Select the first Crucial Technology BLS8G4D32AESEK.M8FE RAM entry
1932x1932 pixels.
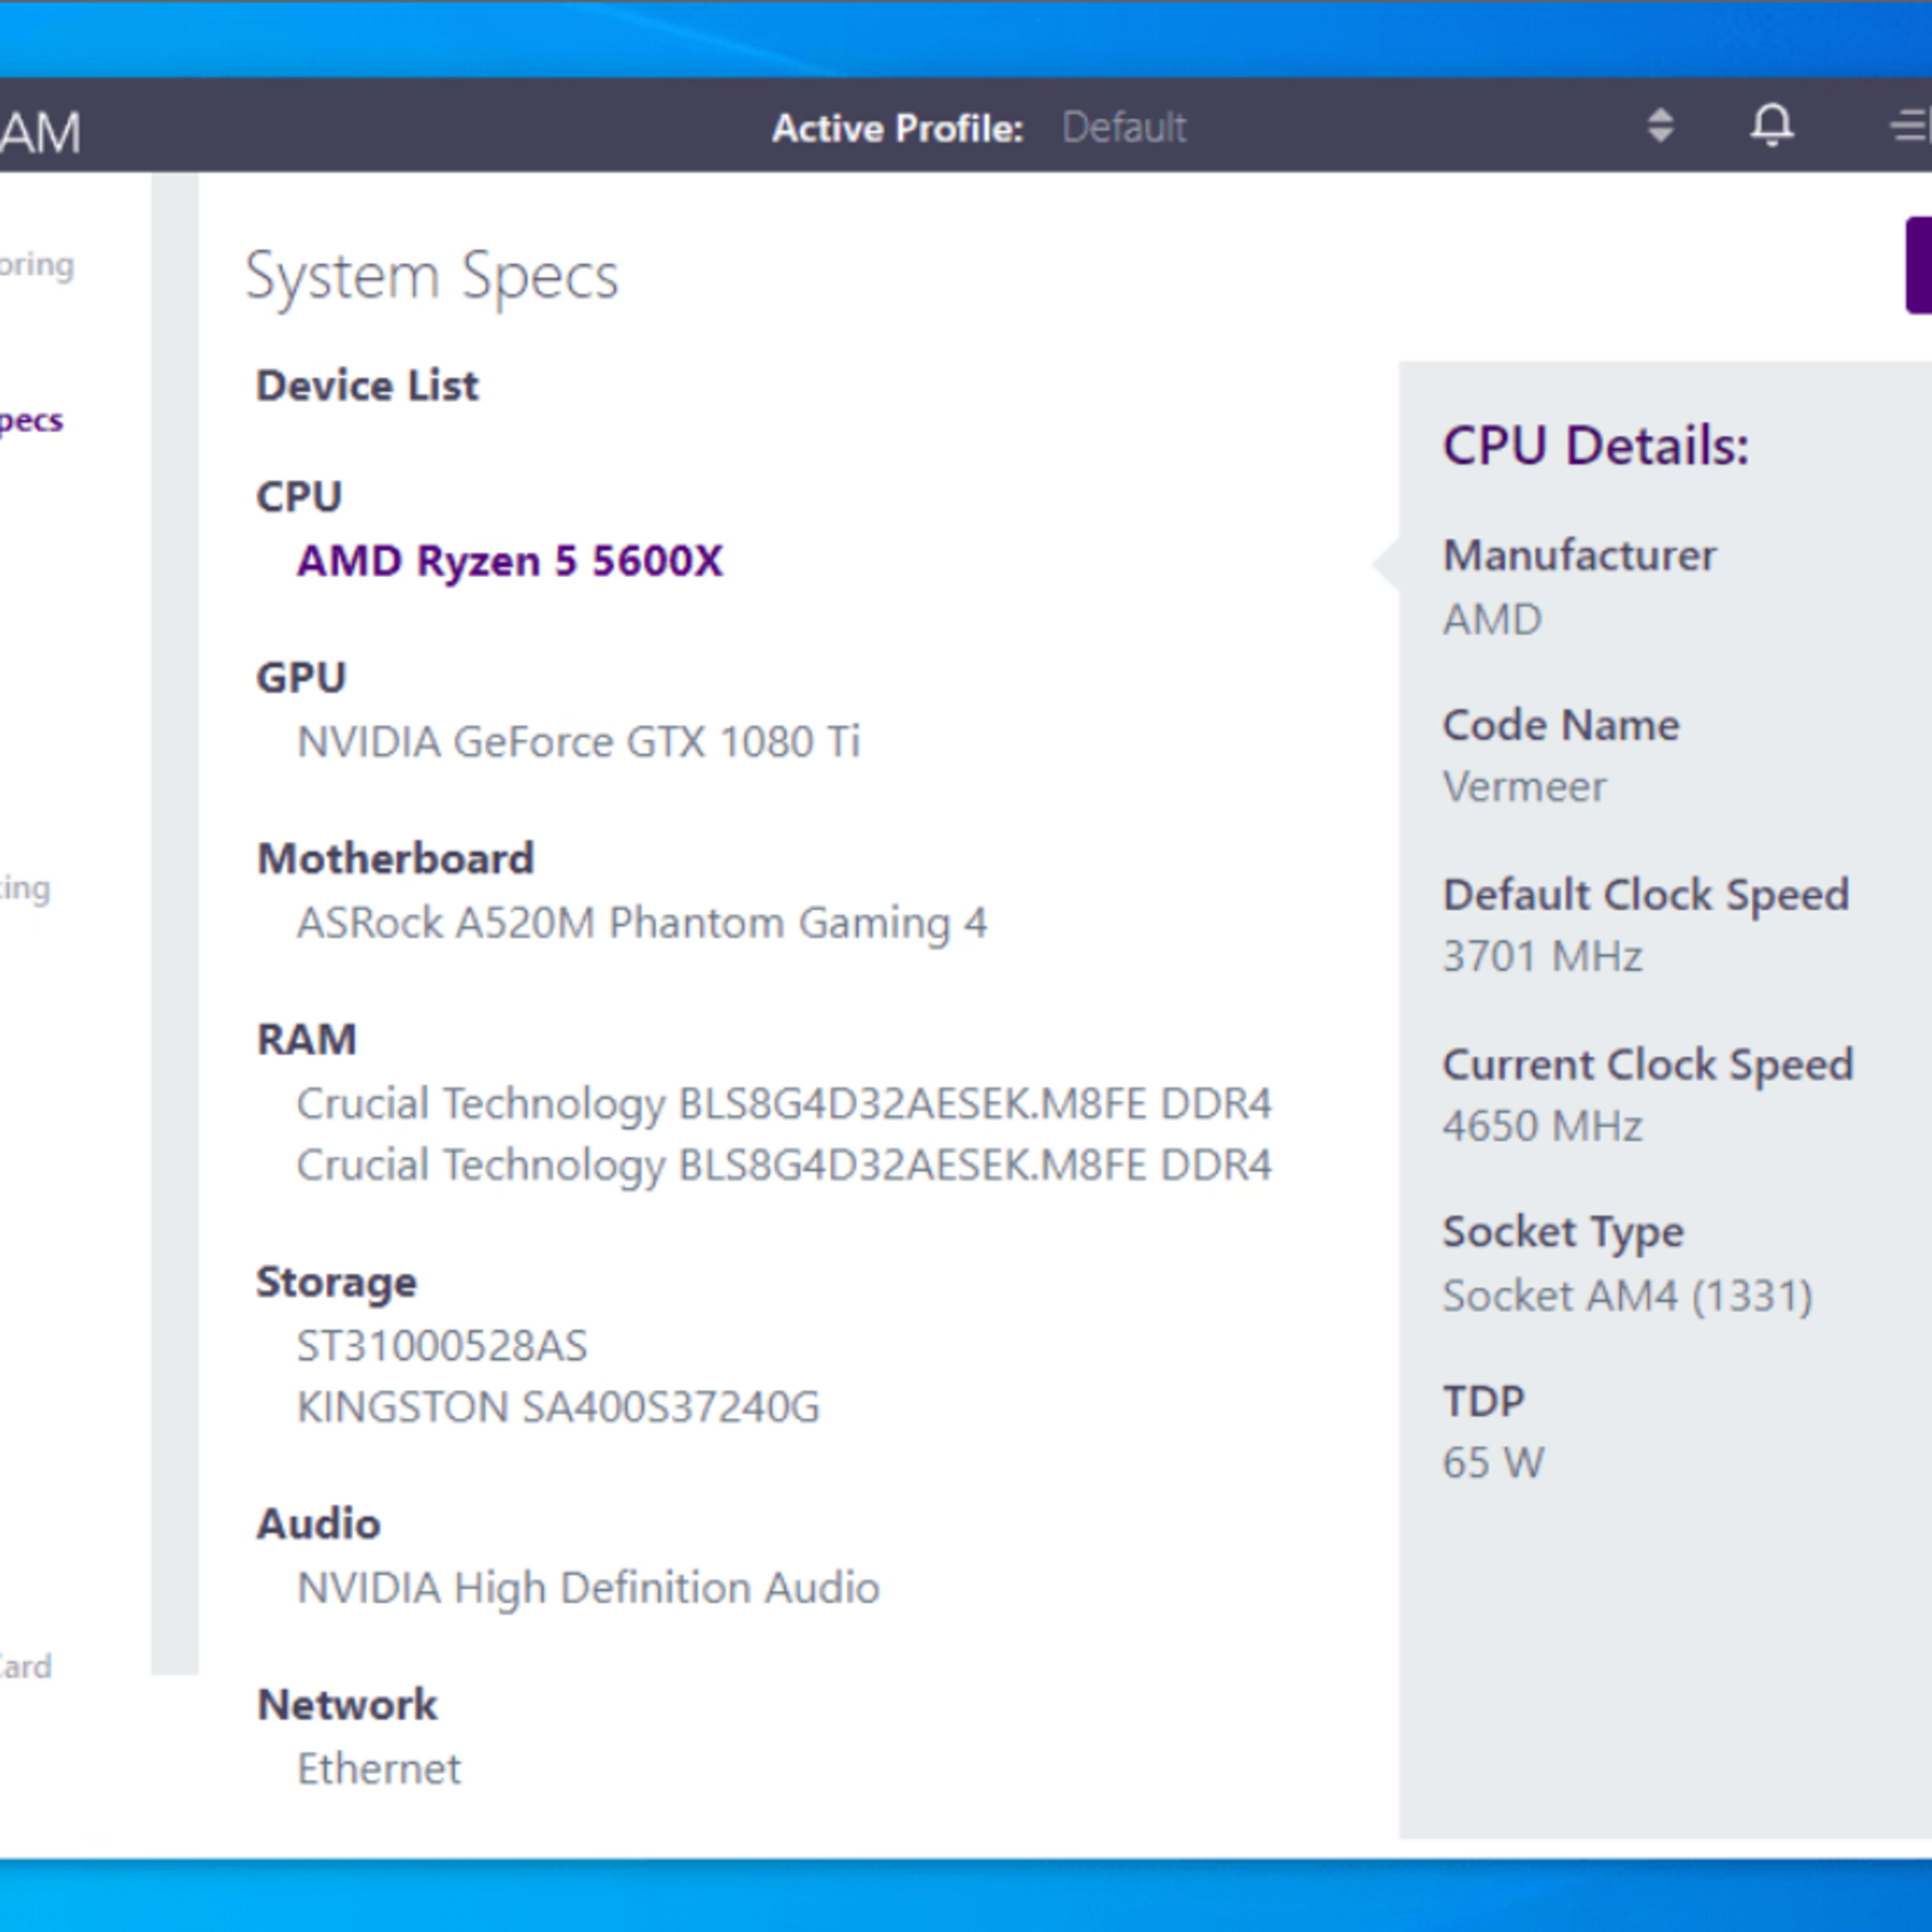784,1104
